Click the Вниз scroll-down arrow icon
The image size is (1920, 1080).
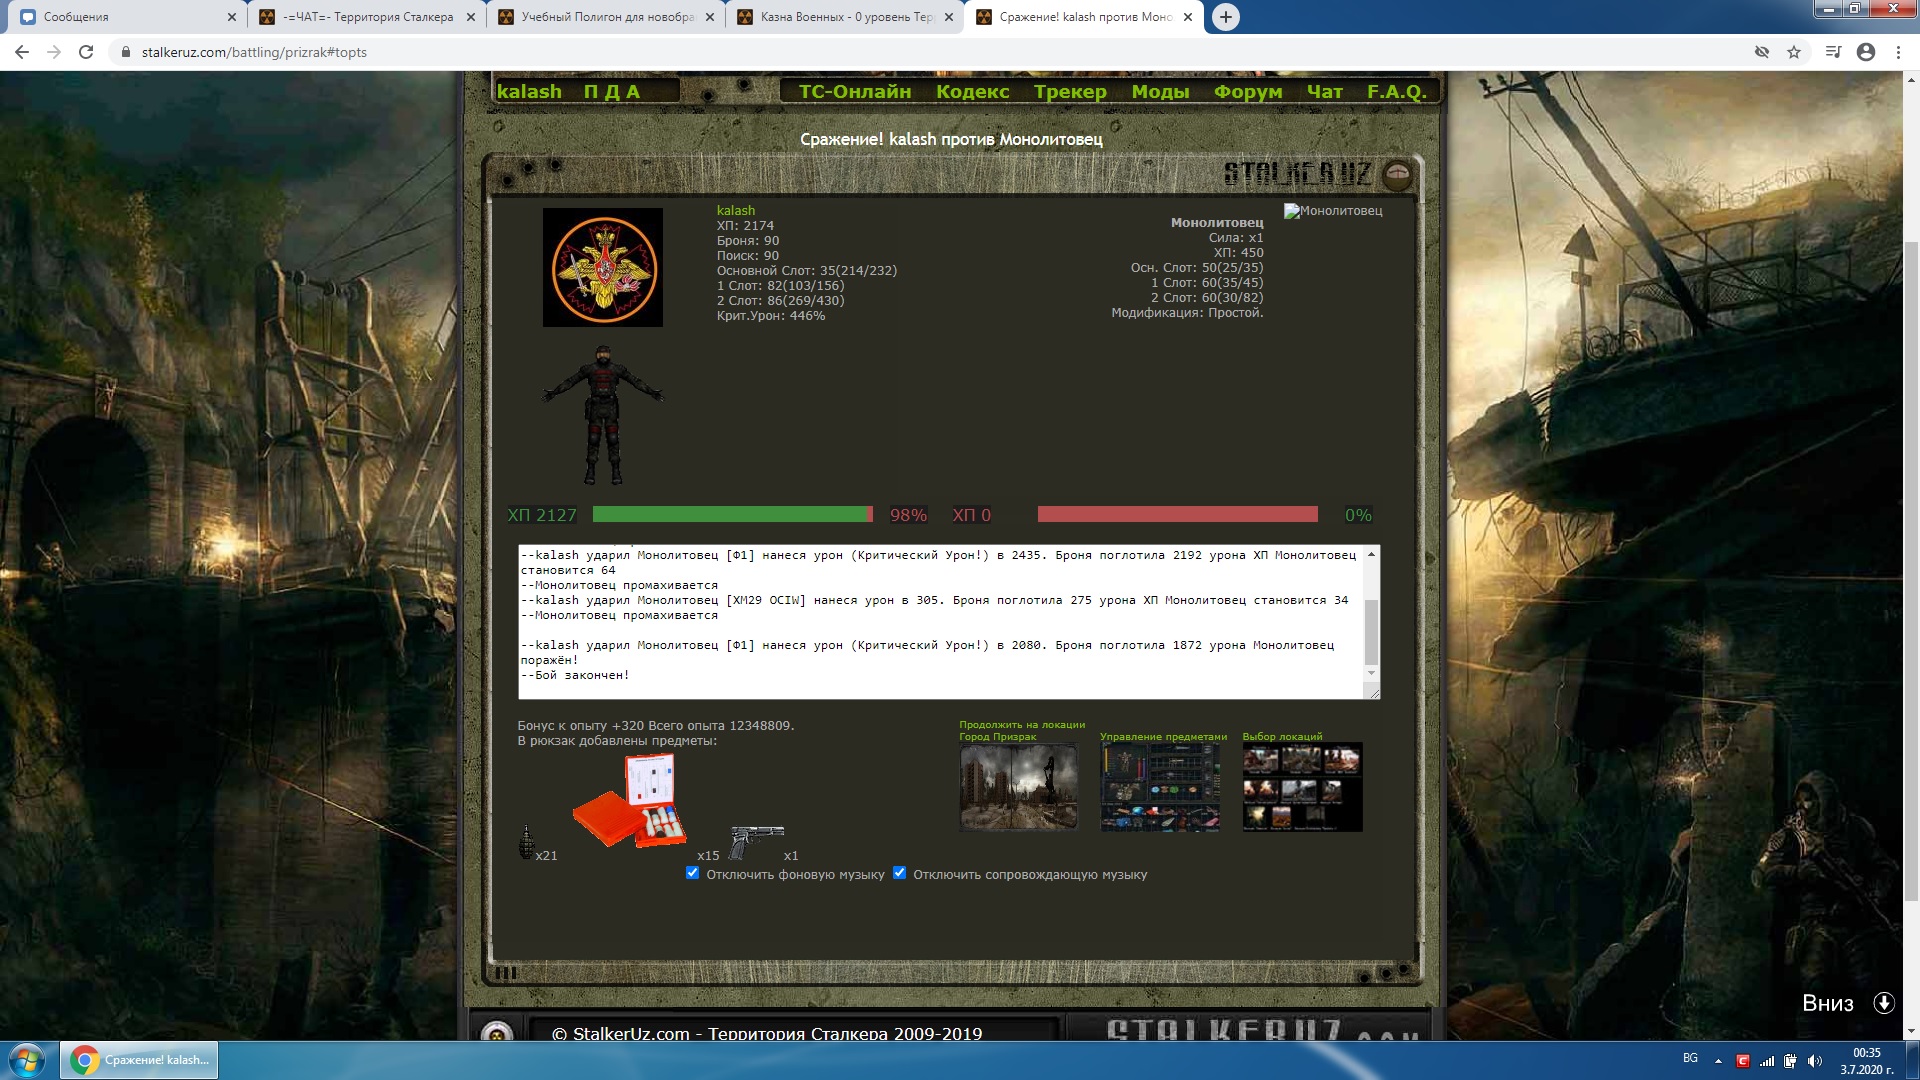[1883, 1003]
